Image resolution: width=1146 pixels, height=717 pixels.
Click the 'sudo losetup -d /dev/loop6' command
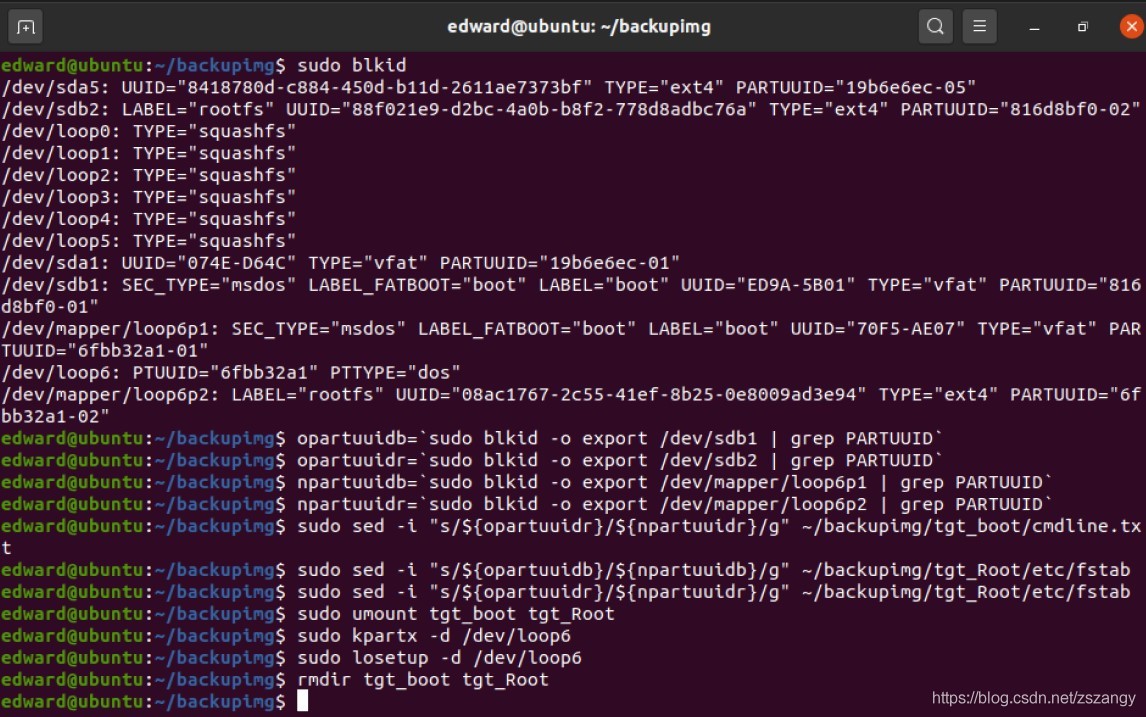pyautogui.click(x=439, y=658)
